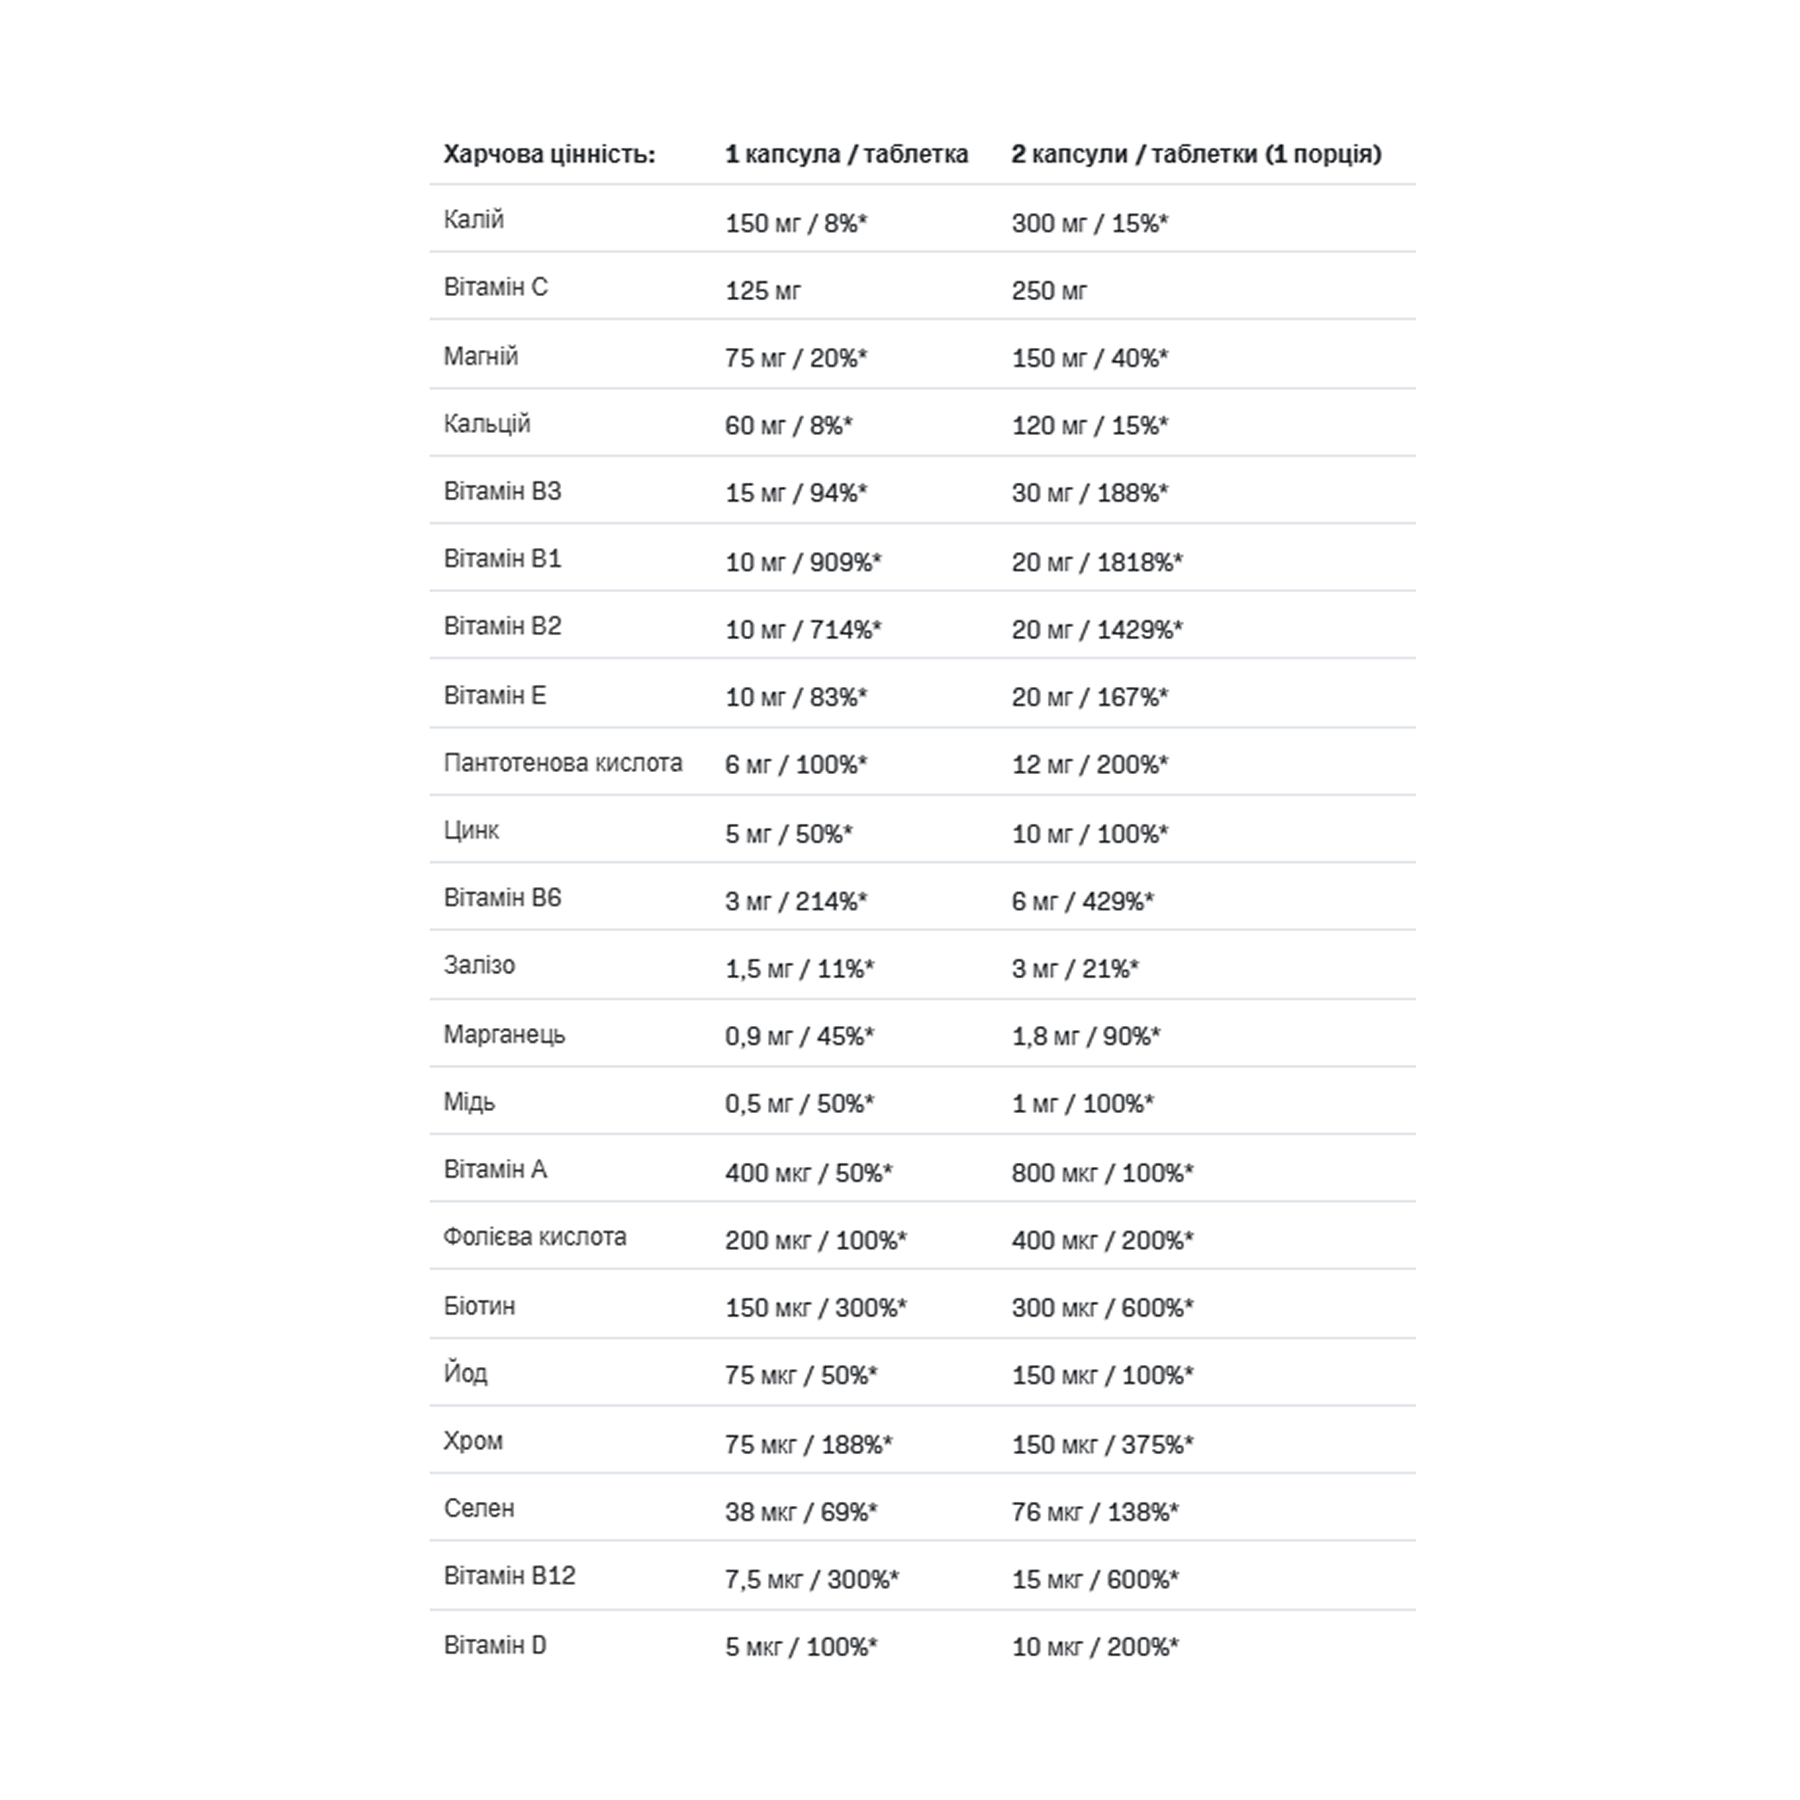Click the 'Цинк' row label
This screenshot has width=1800, height=1800.
(x=471, y=831)
